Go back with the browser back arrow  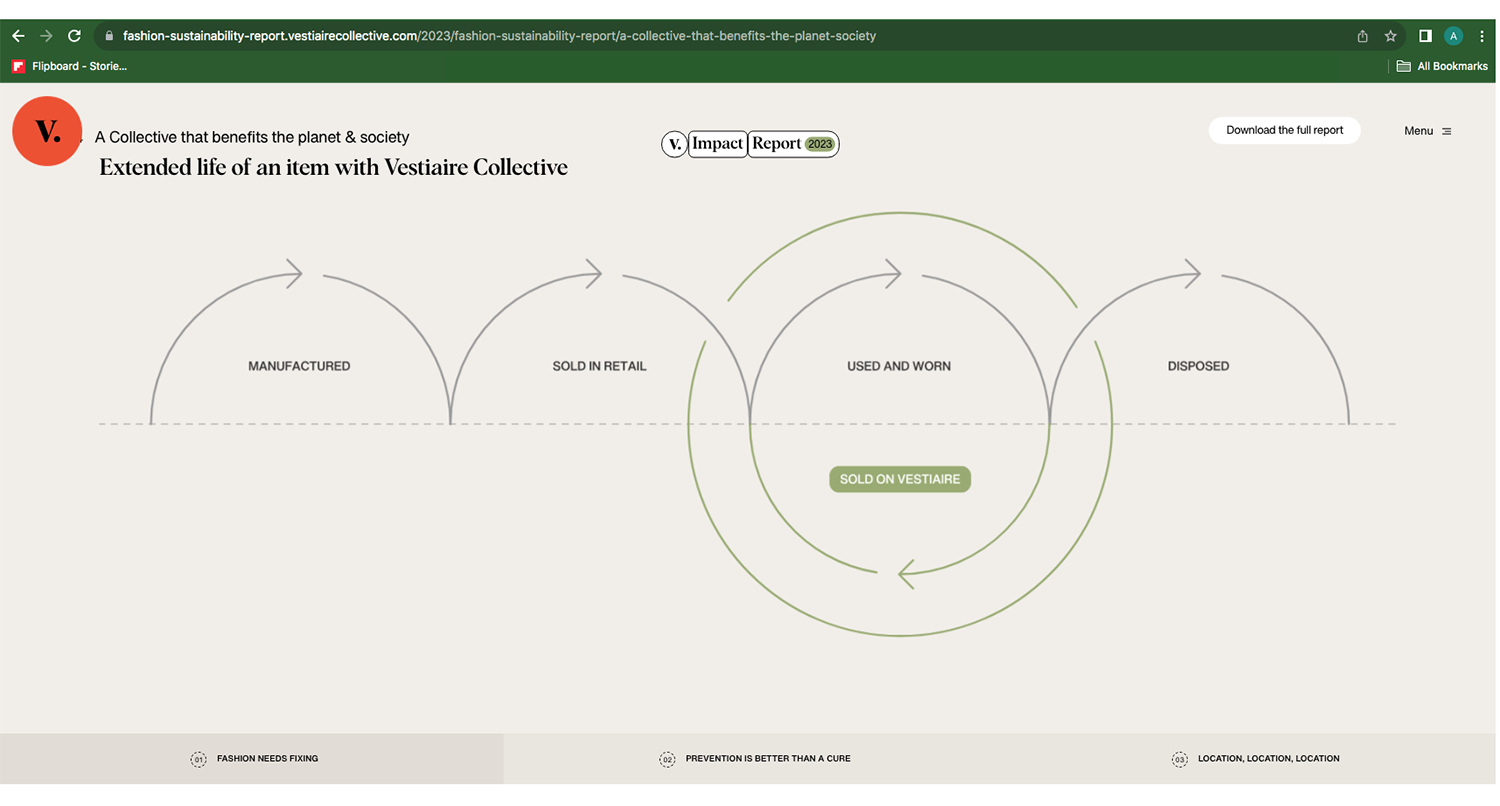(x=18, y=36)
